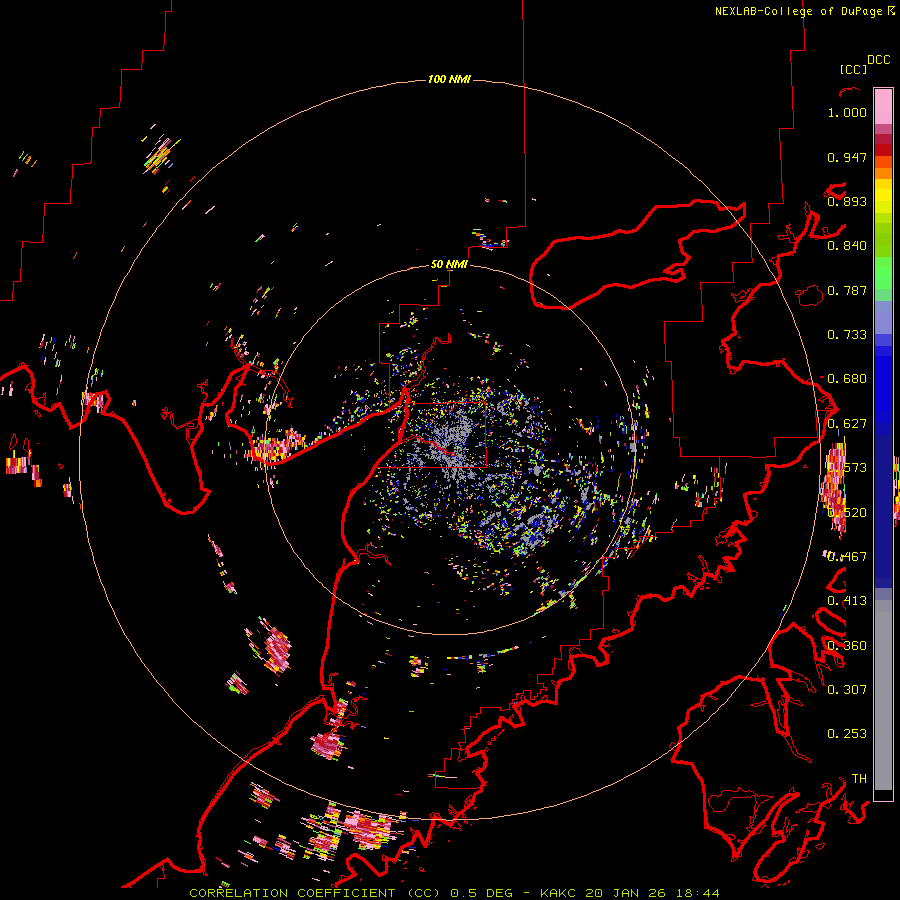Click the 0.413 legend value

point(847,601)
